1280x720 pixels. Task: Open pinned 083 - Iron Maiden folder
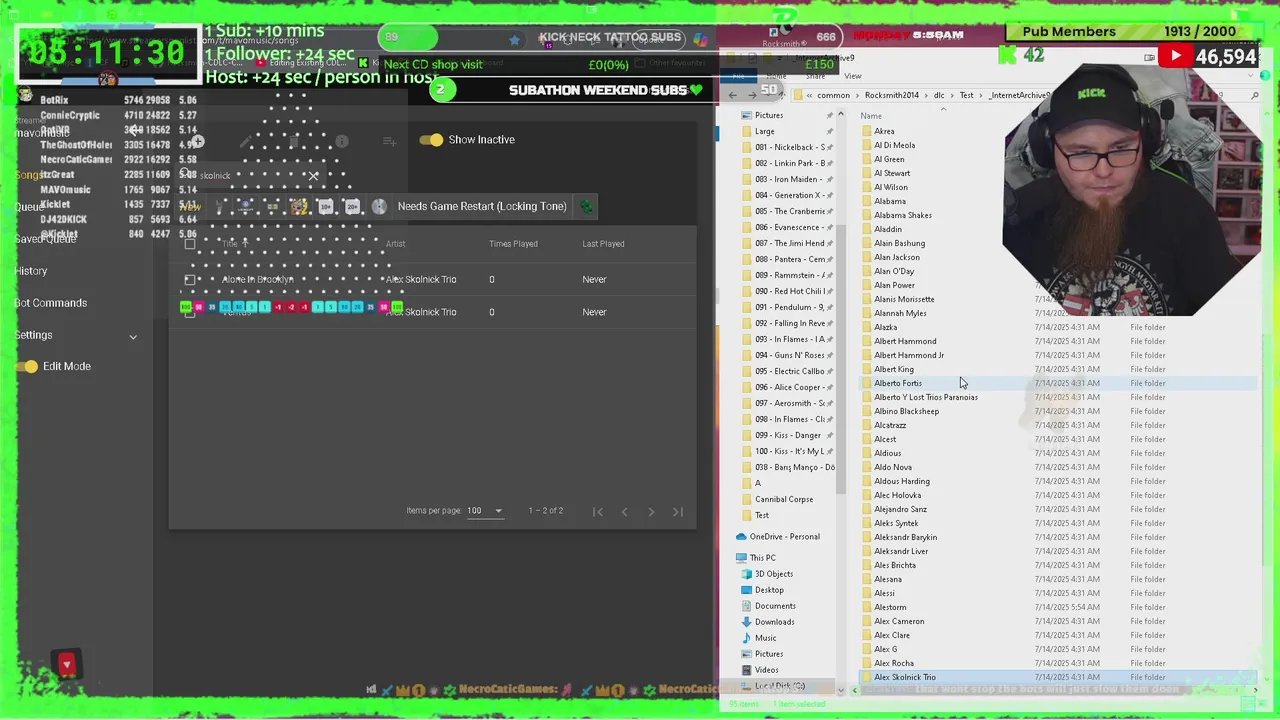pyautogui.click(x=789, y=179)
